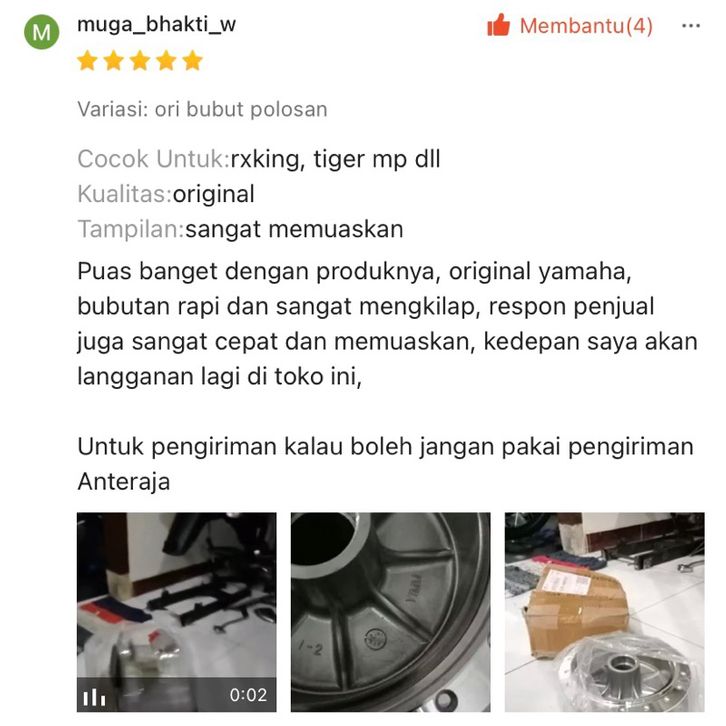This screenshot has height=726, width=726.
Task: Open the cardboard box package photo
Action: click(604, 612)
